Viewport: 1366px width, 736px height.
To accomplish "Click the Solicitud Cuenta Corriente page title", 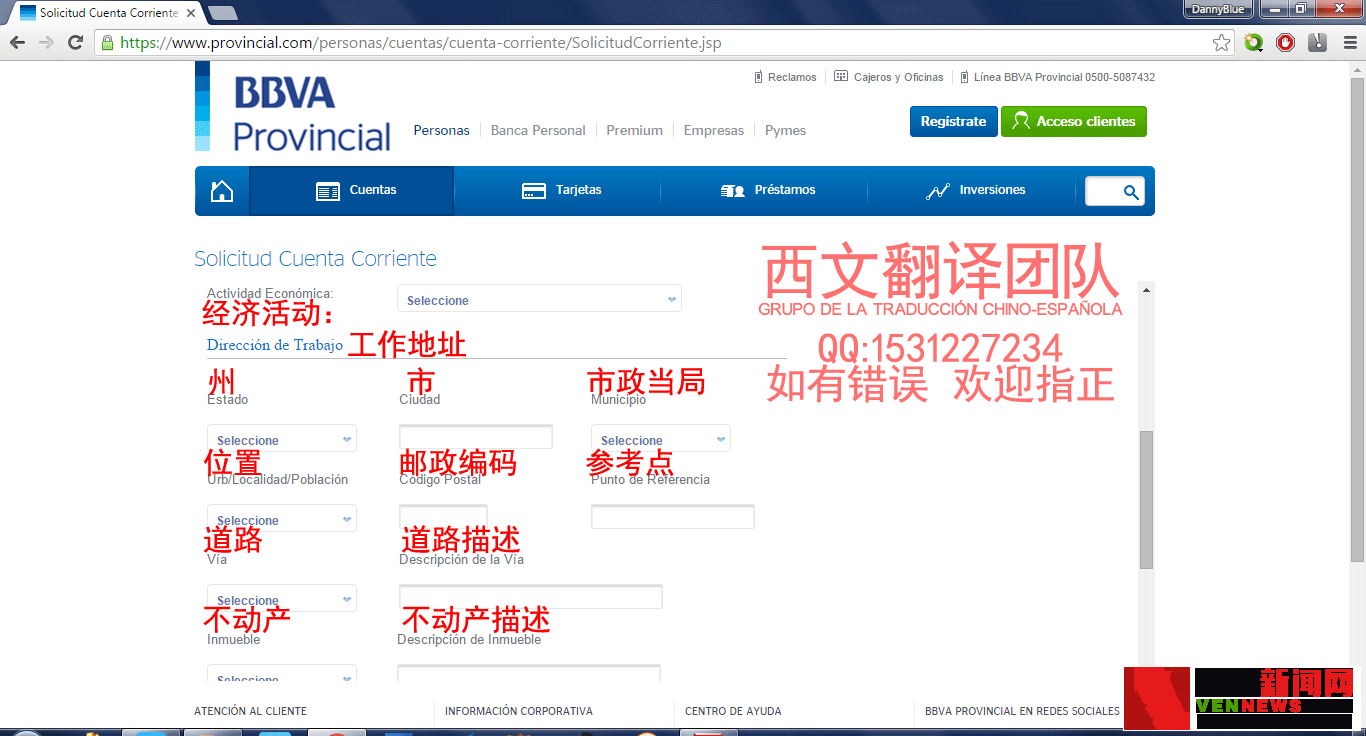I will [x=315, y=259].
